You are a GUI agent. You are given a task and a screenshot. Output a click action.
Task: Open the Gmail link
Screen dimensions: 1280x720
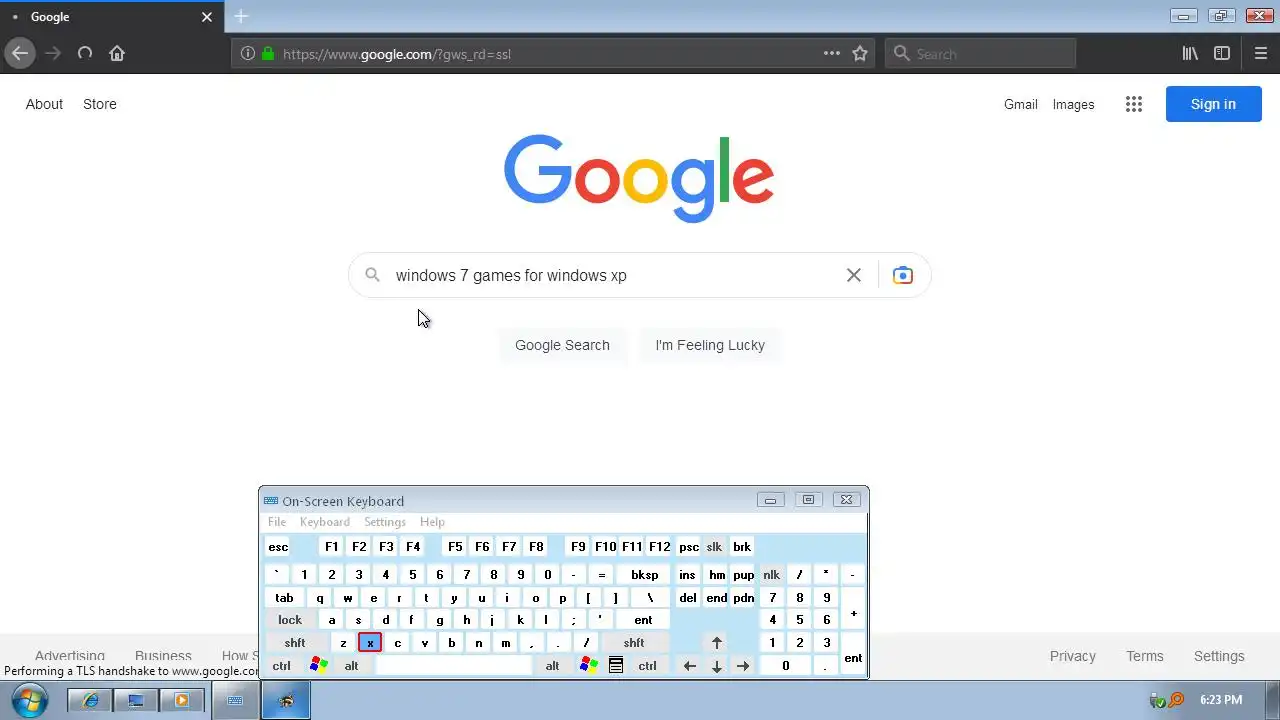pyautogui.click(x=1021, y=104)
